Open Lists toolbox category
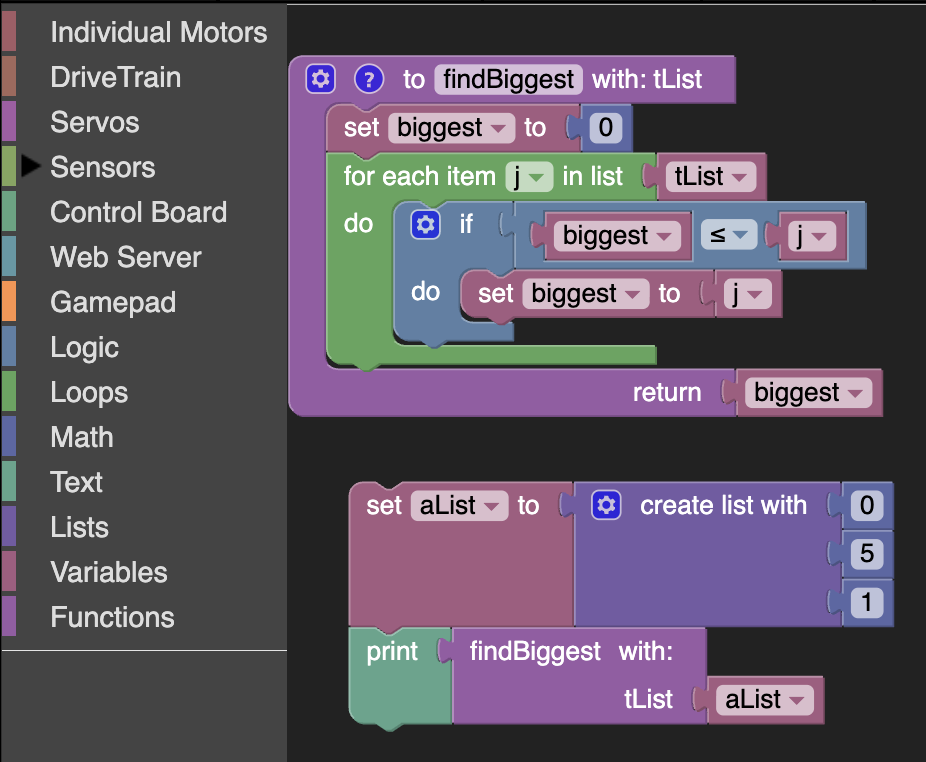 pyautogui.click(x=80, y=527)
